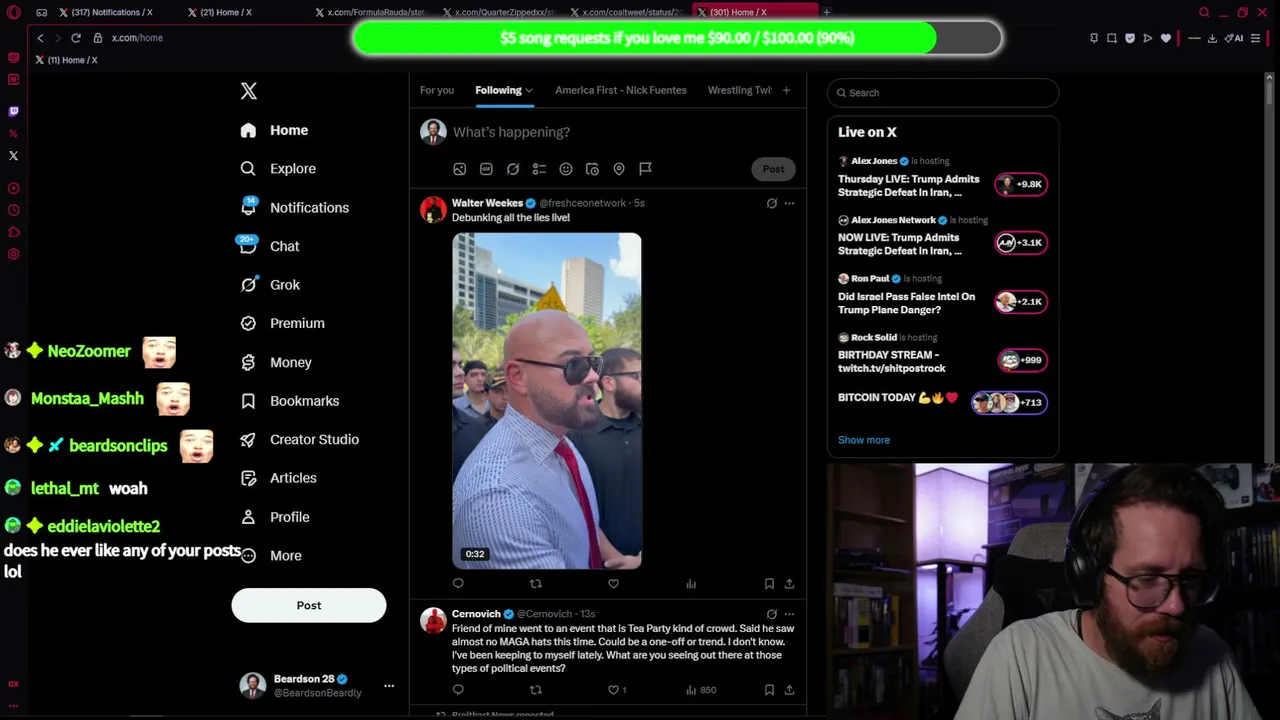This screenshot has height=720, width=1280.
Task: Bookmark Cernovich's post
Action: [769, 690]
